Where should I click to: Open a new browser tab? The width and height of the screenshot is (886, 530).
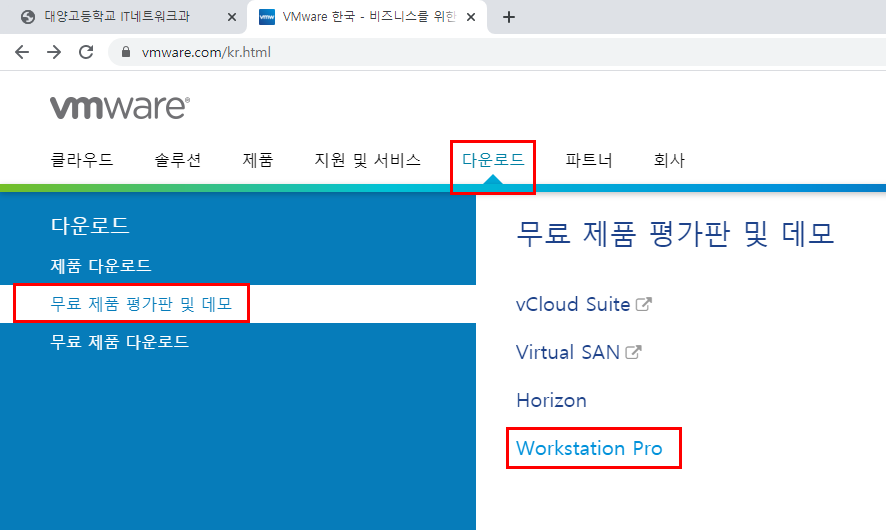pyautogui.click(x=509, y=17)
